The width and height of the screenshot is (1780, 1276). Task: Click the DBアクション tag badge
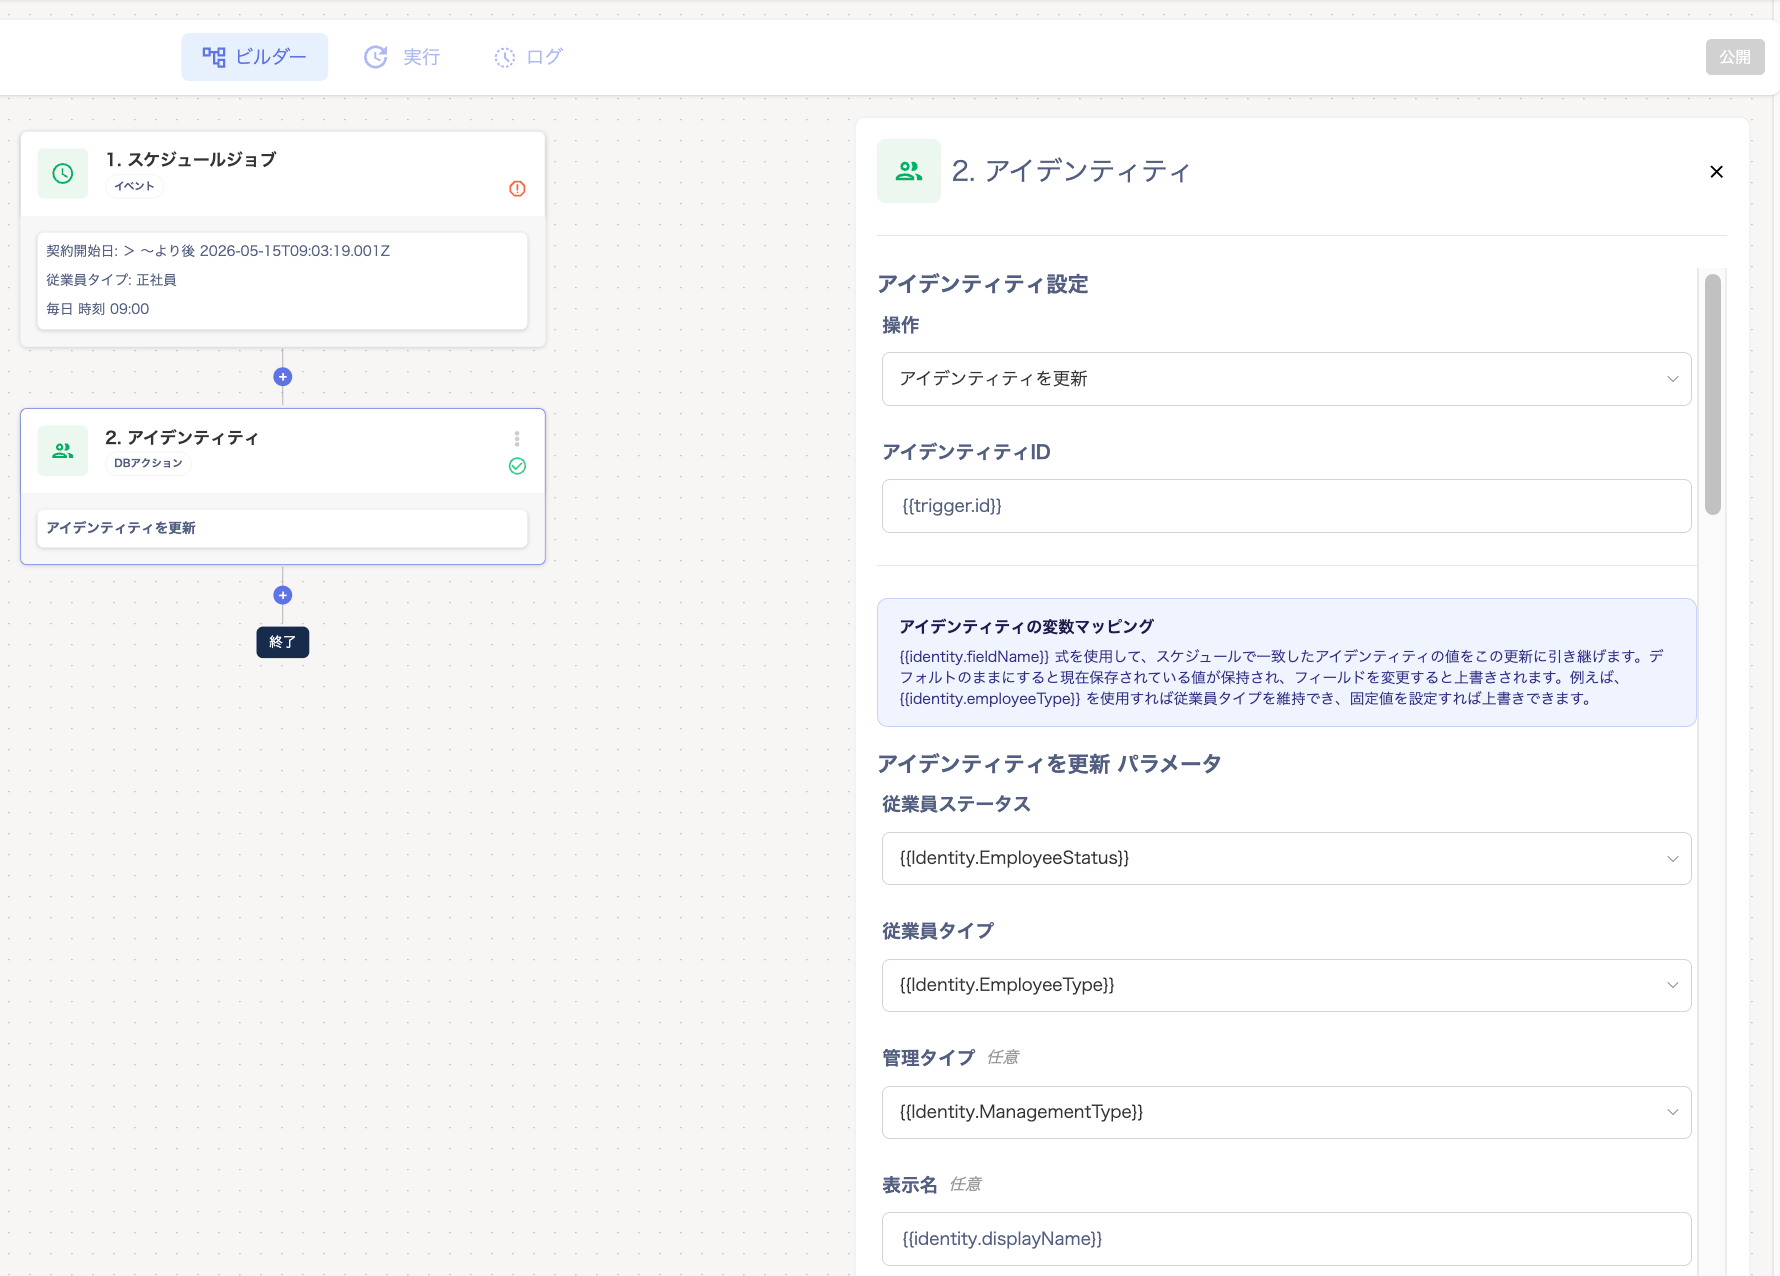pyautogui.click(x=148, y=463)
